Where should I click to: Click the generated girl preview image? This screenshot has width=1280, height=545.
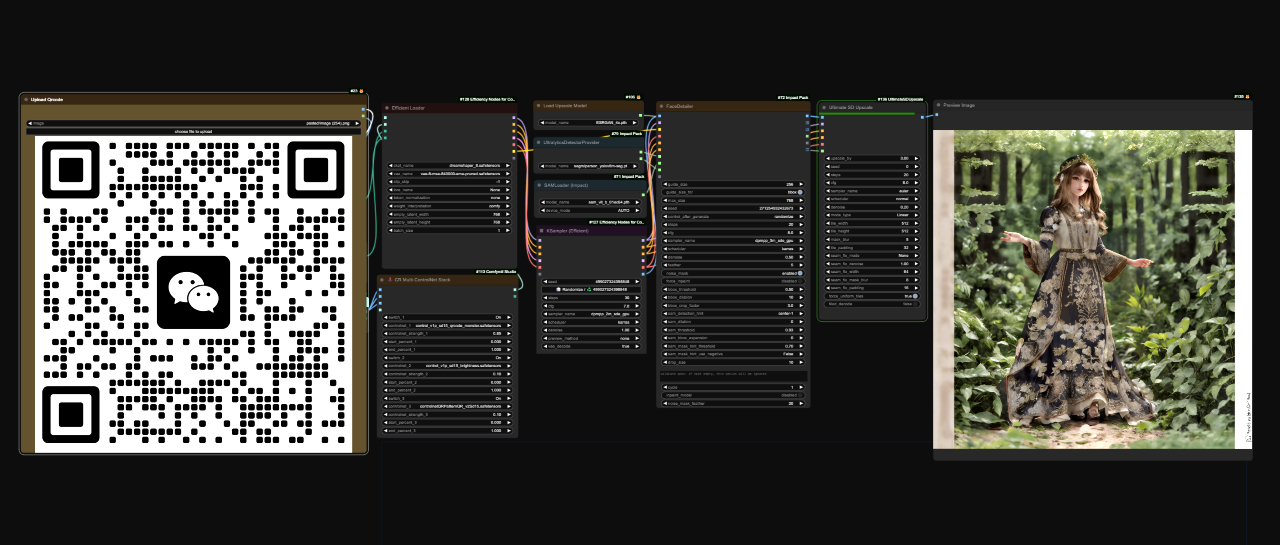click(1092, 289)
